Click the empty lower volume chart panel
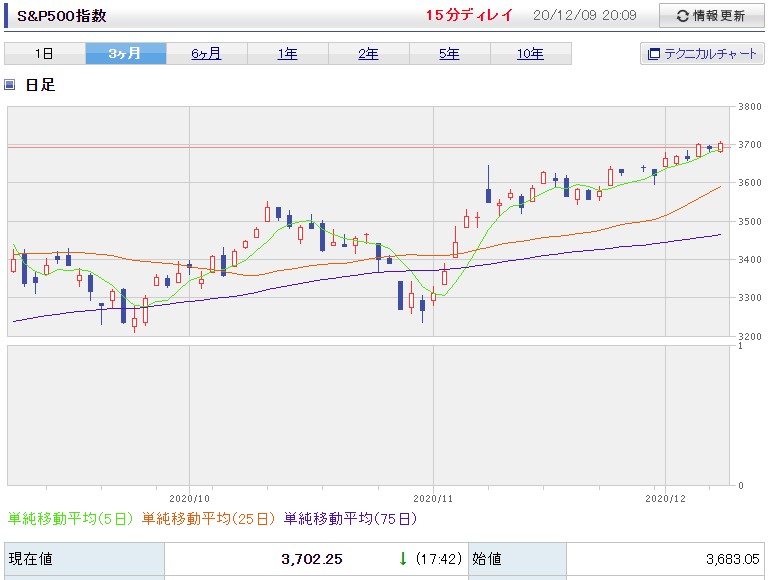The height and width of the screenshot is (580, 770). click(x=368, y=415)
